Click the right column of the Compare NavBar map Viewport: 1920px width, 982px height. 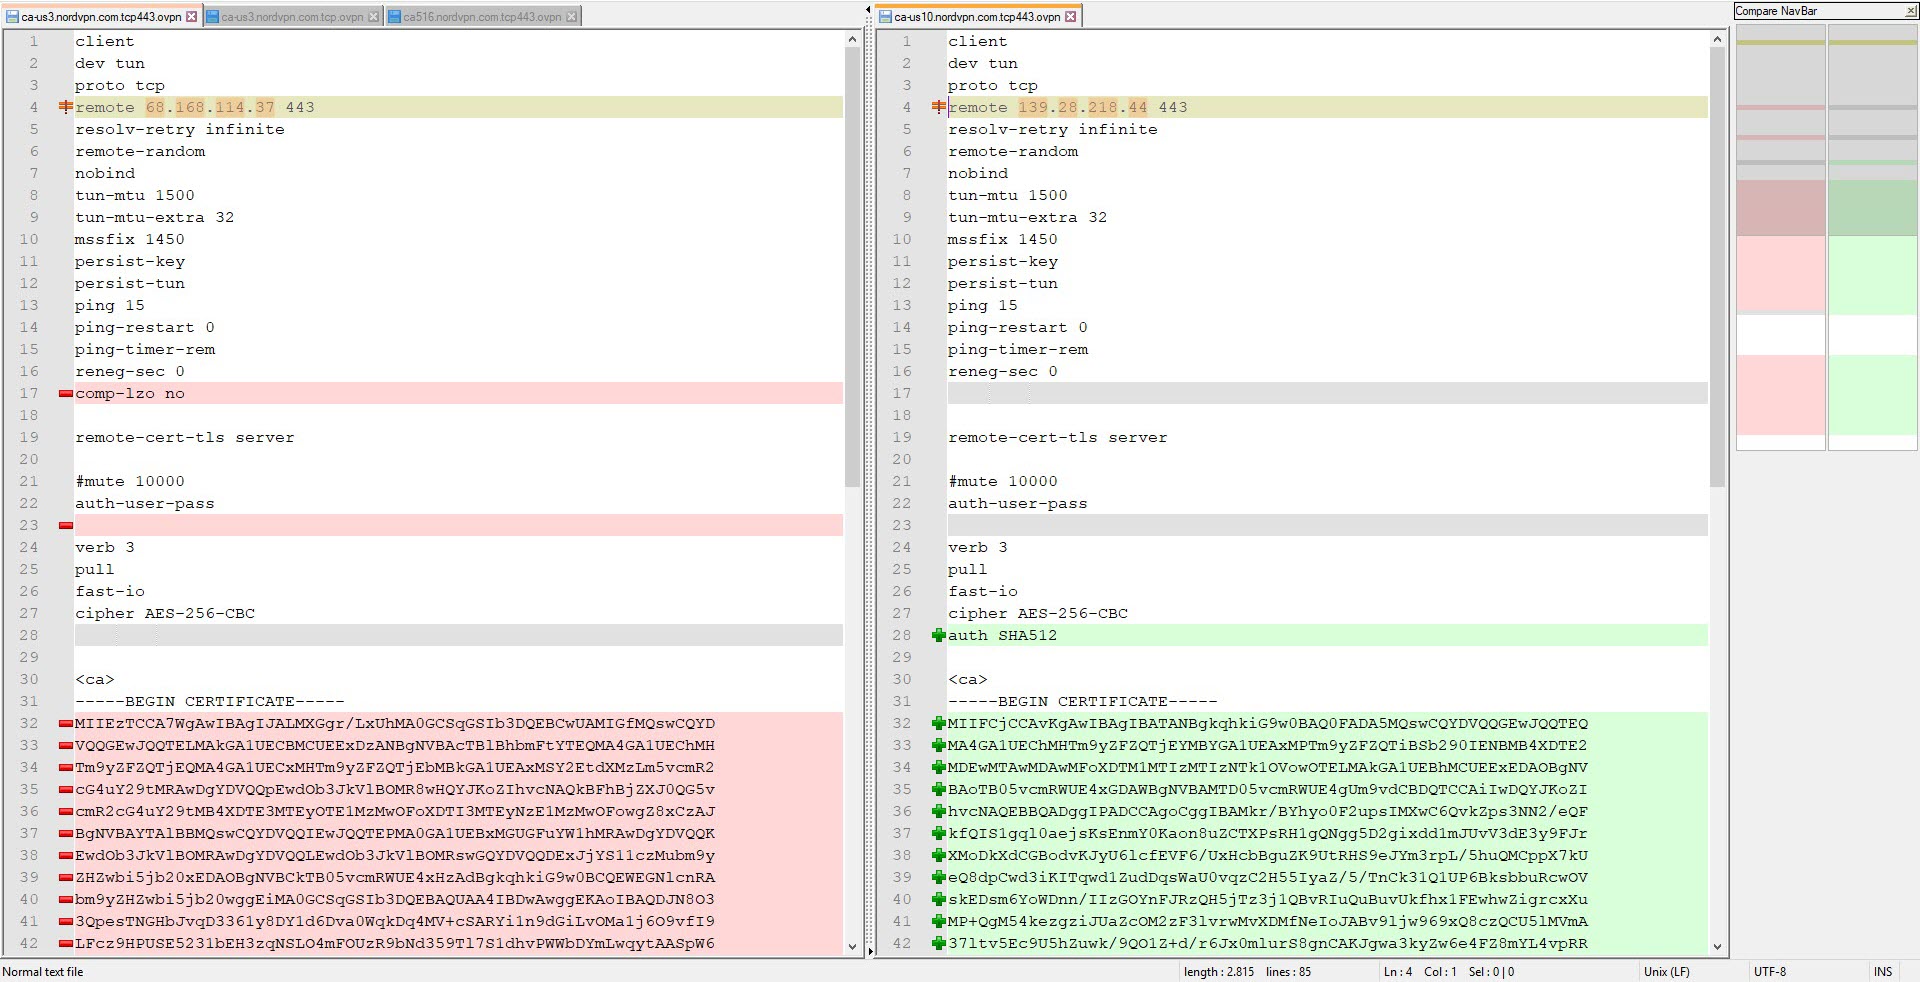(1873, 238)
